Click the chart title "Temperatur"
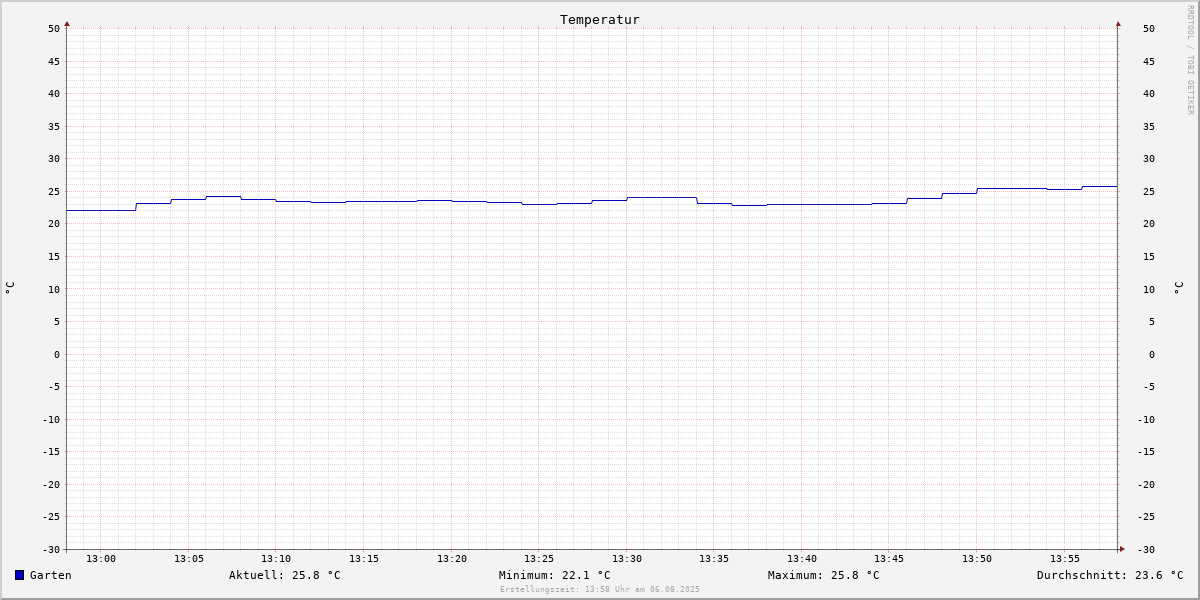The height and width of the screenshot is (600, 1200). [x=600, y=20]
